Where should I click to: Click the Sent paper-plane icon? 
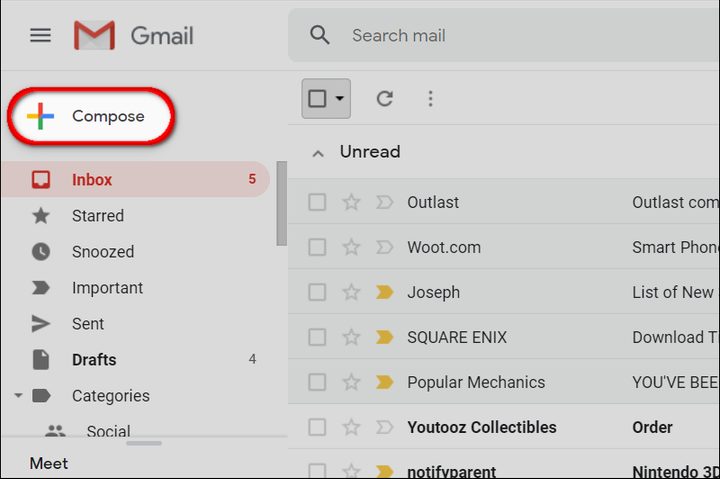click(41, 323)
